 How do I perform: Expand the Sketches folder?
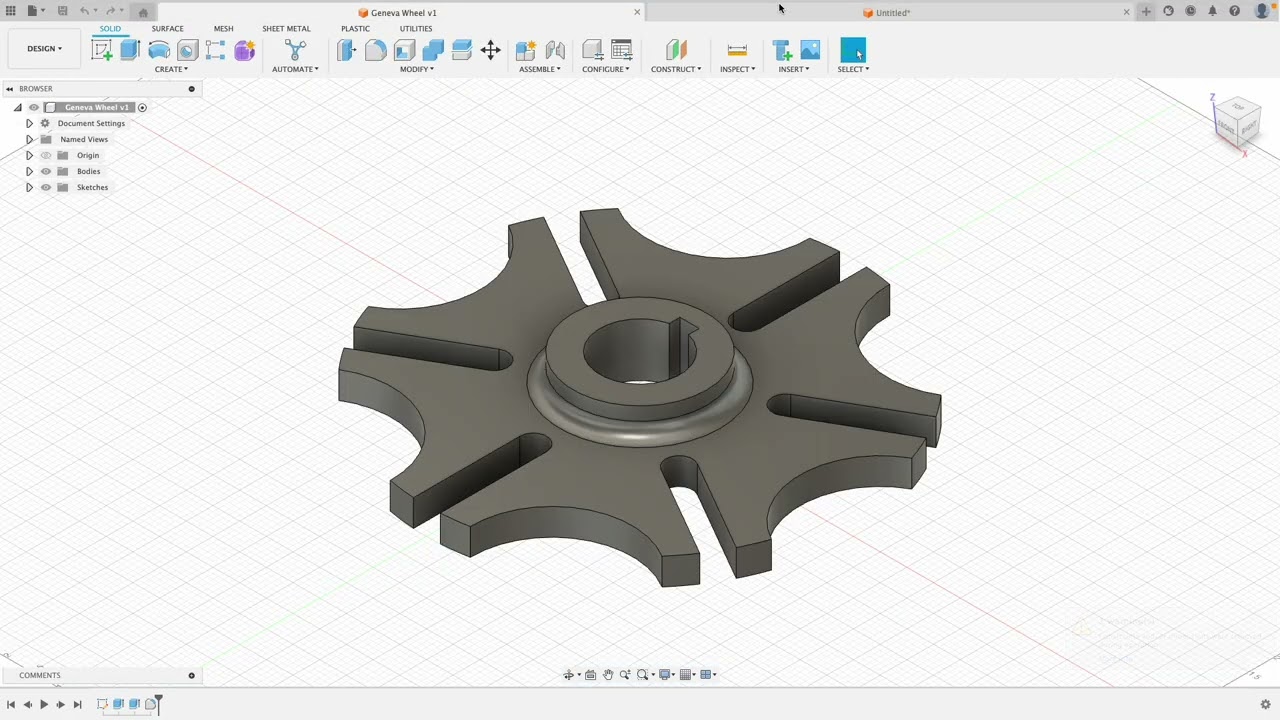(x=29, y=187)
